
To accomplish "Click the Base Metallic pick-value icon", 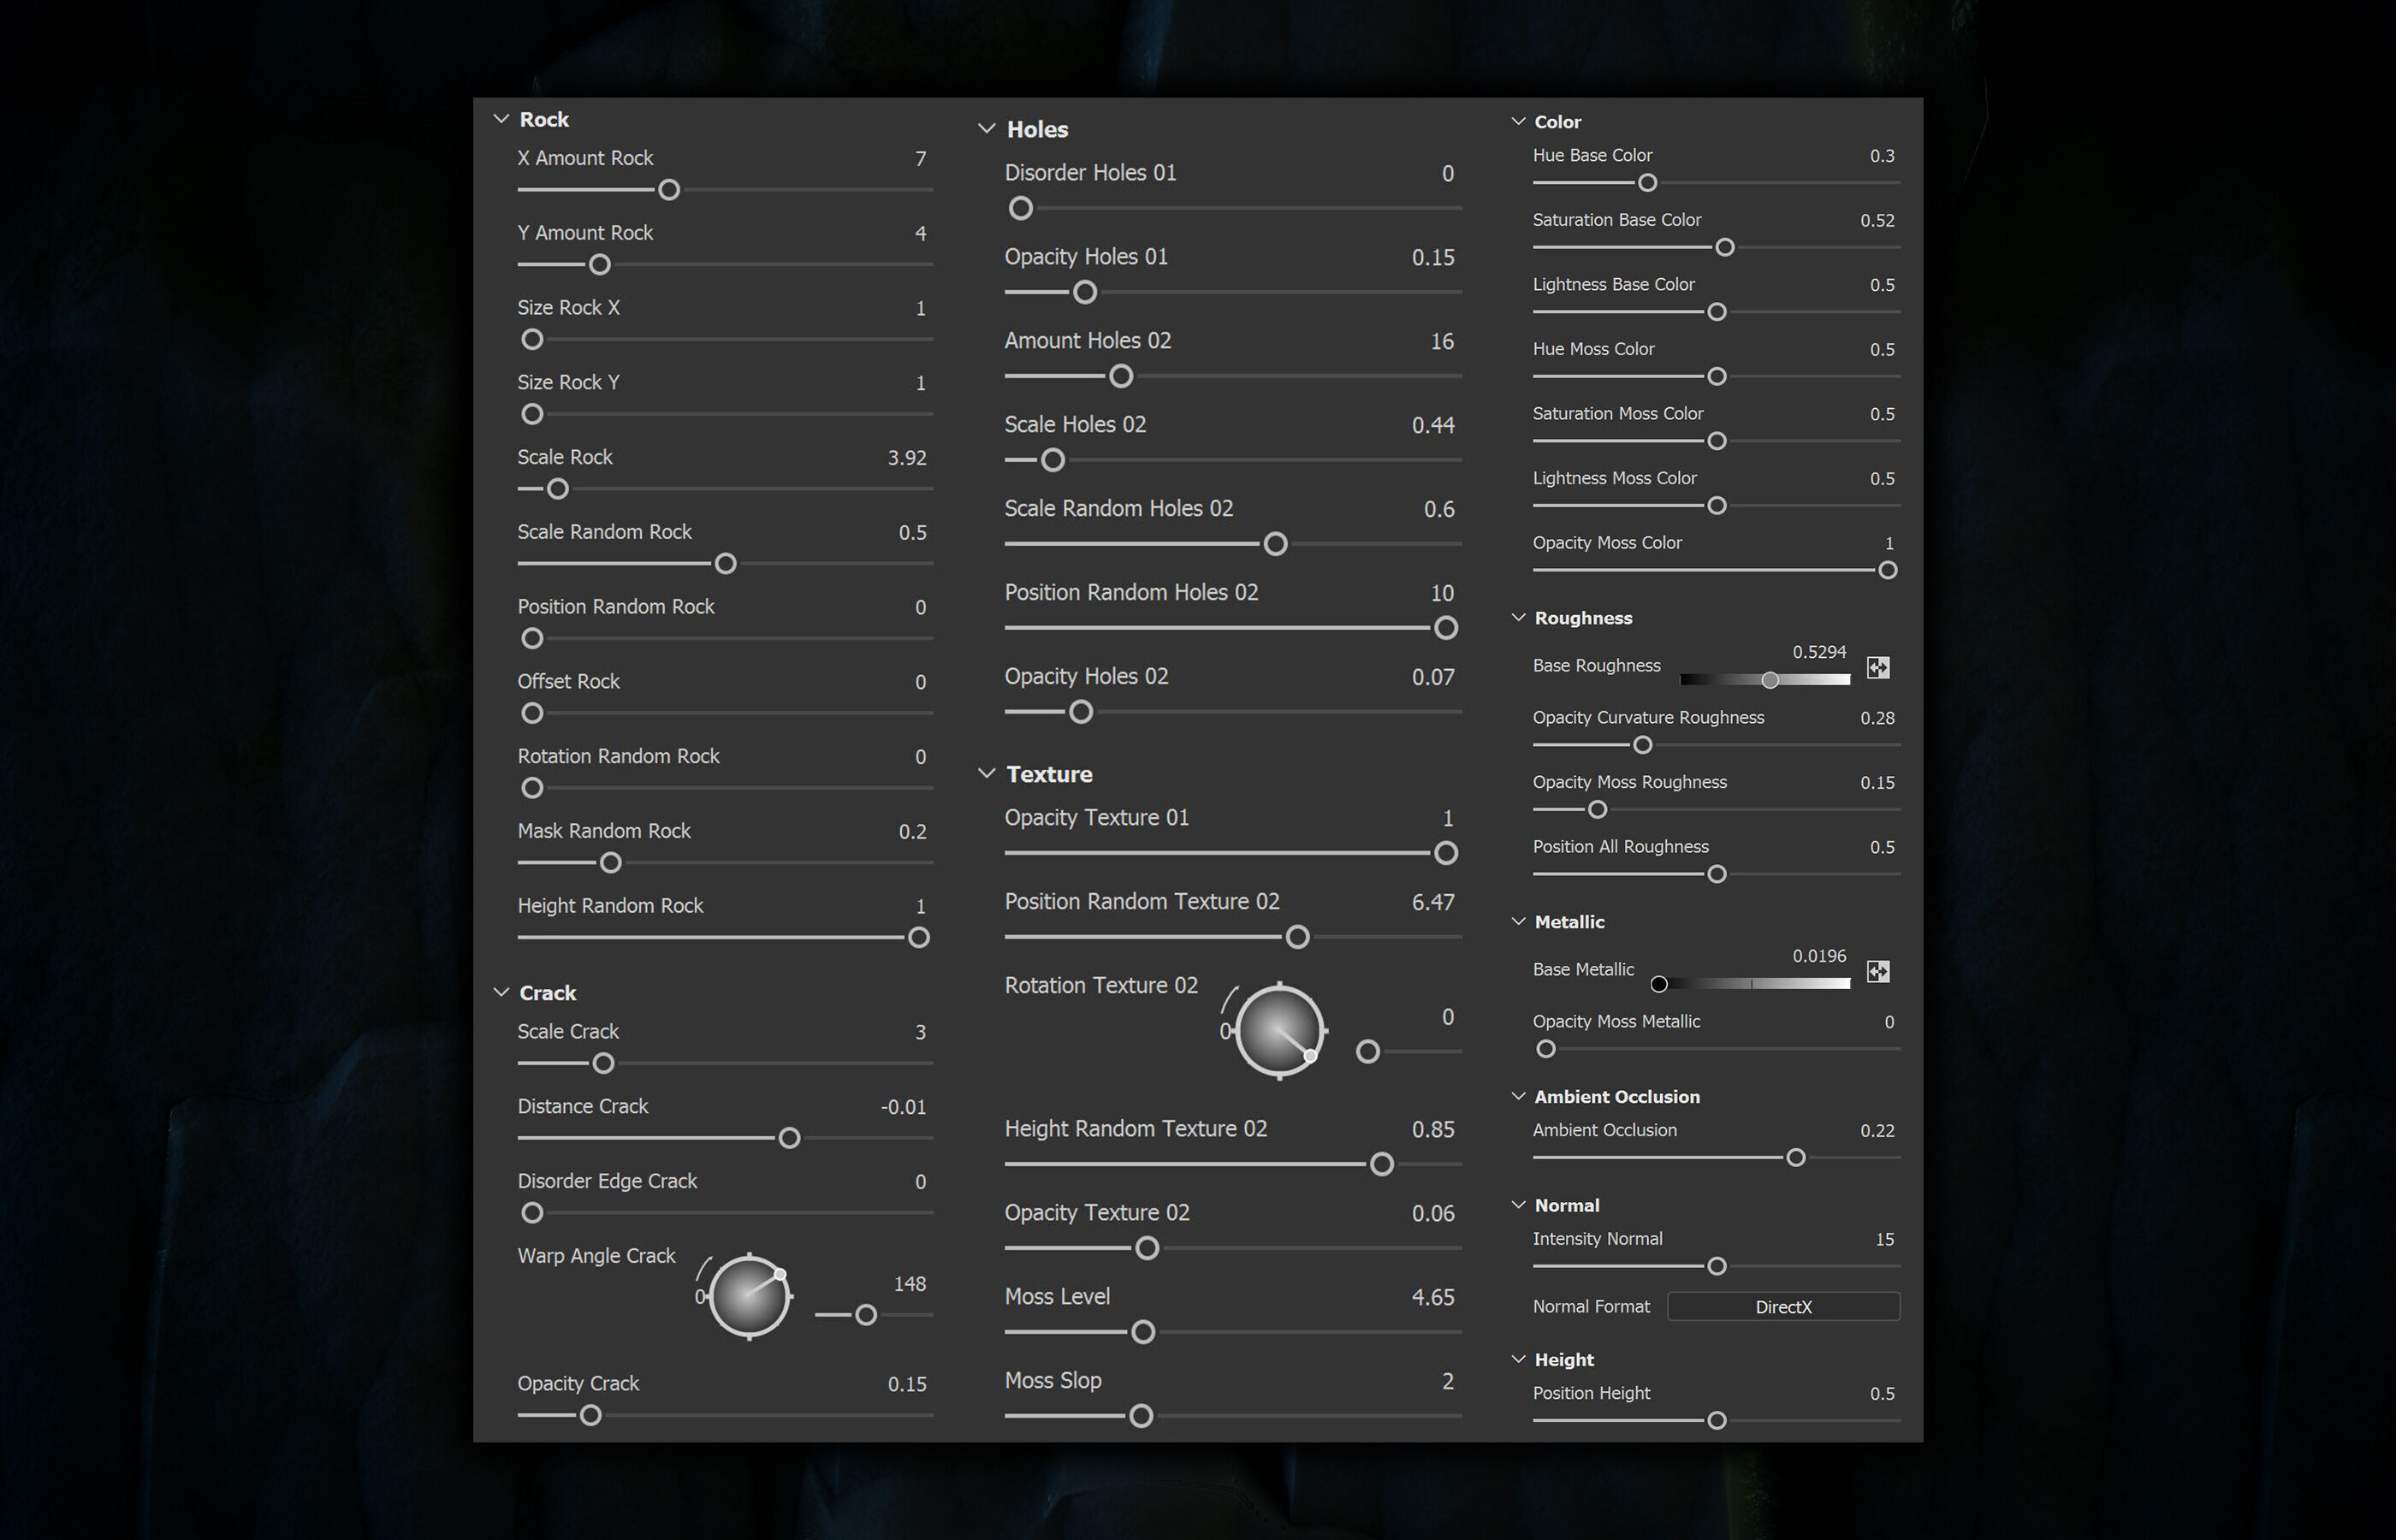I will click(x=1878, y=971).
